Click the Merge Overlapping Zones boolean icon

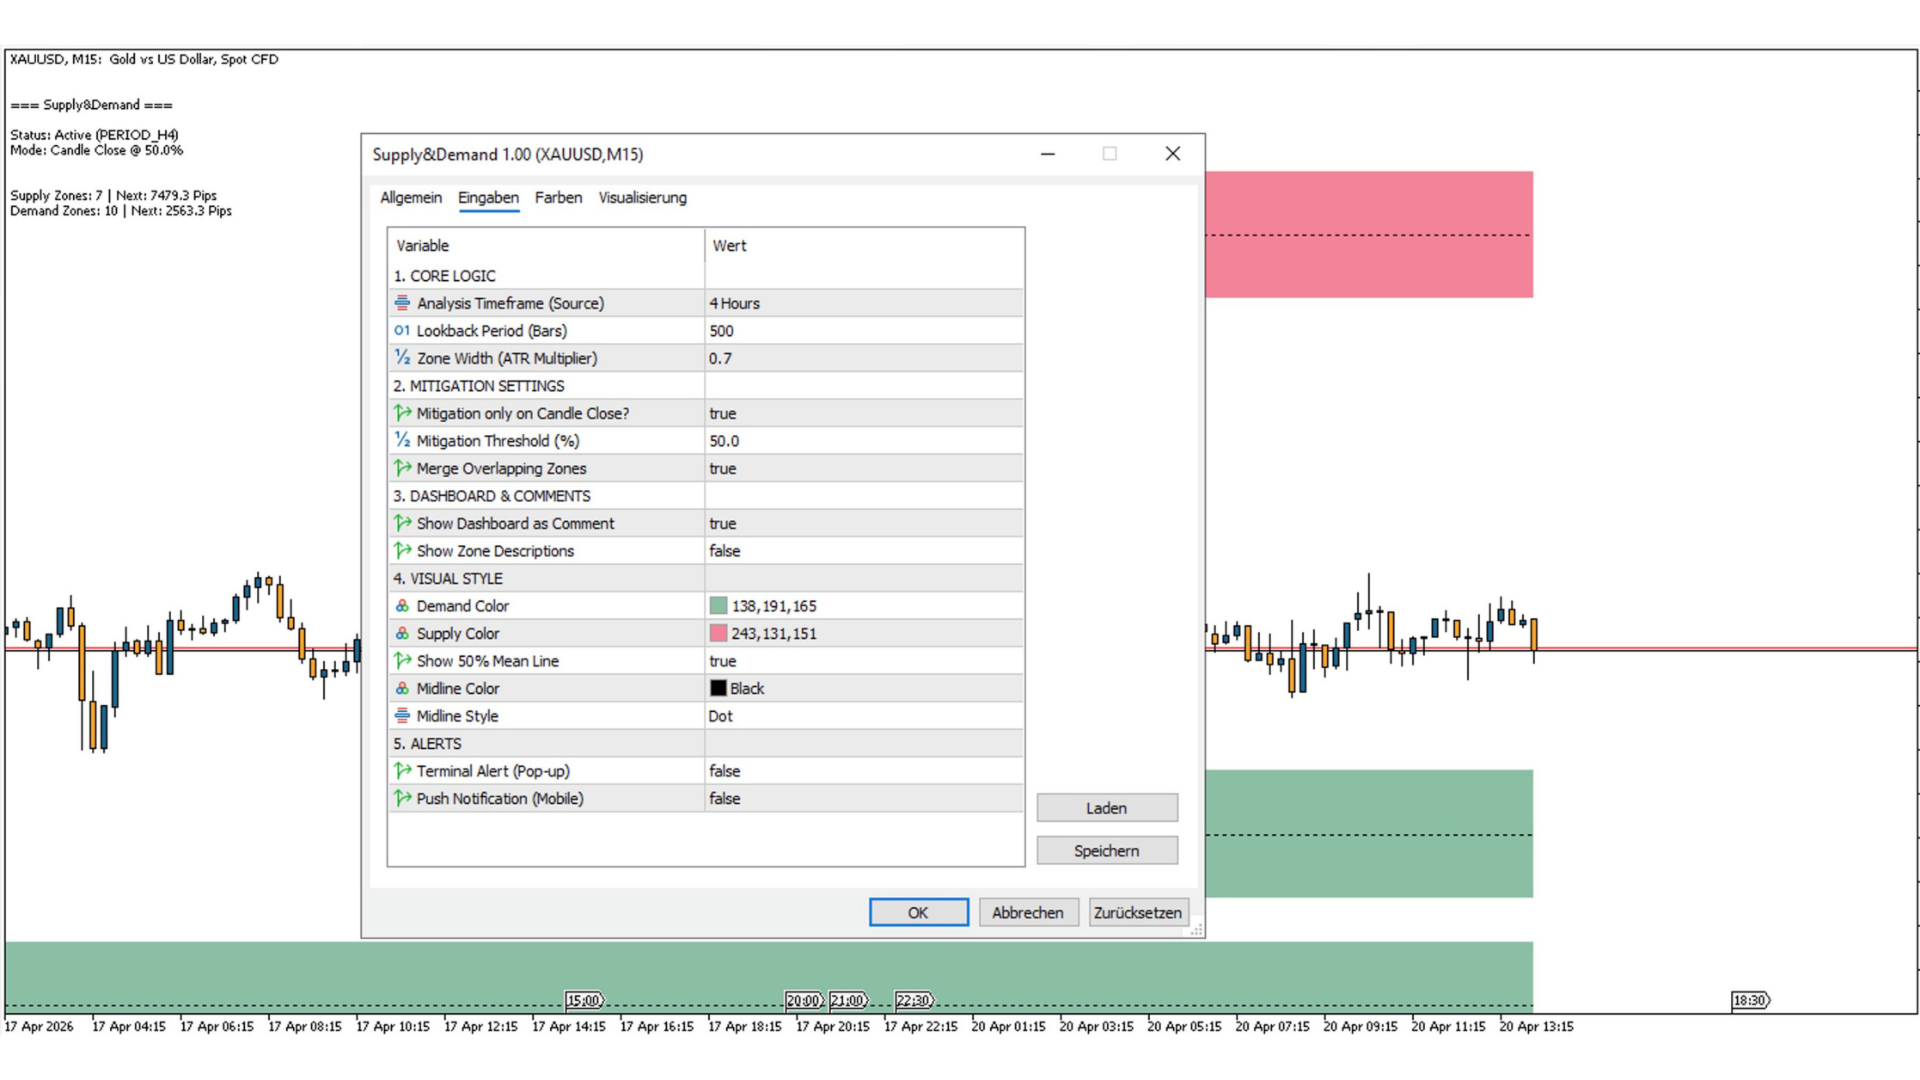click(x=402, y=468)
